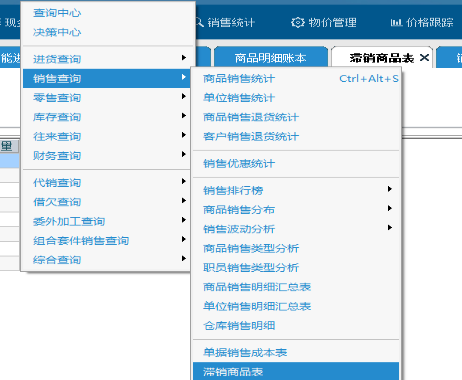The height and width of the screenshot is (380, 462).
Task: Open 单位销售明细汇总表
Action: pos(296,307)
